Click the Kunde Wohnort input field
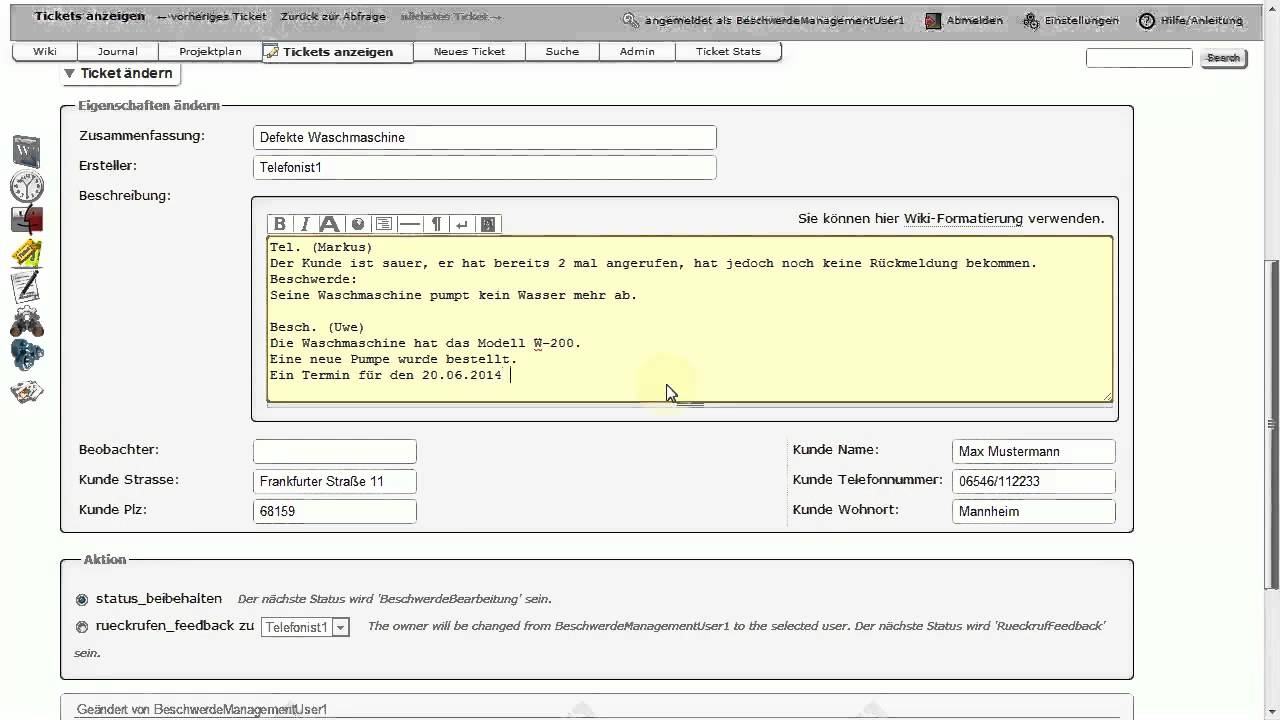1280x720 pixels. click(1034, 512)
